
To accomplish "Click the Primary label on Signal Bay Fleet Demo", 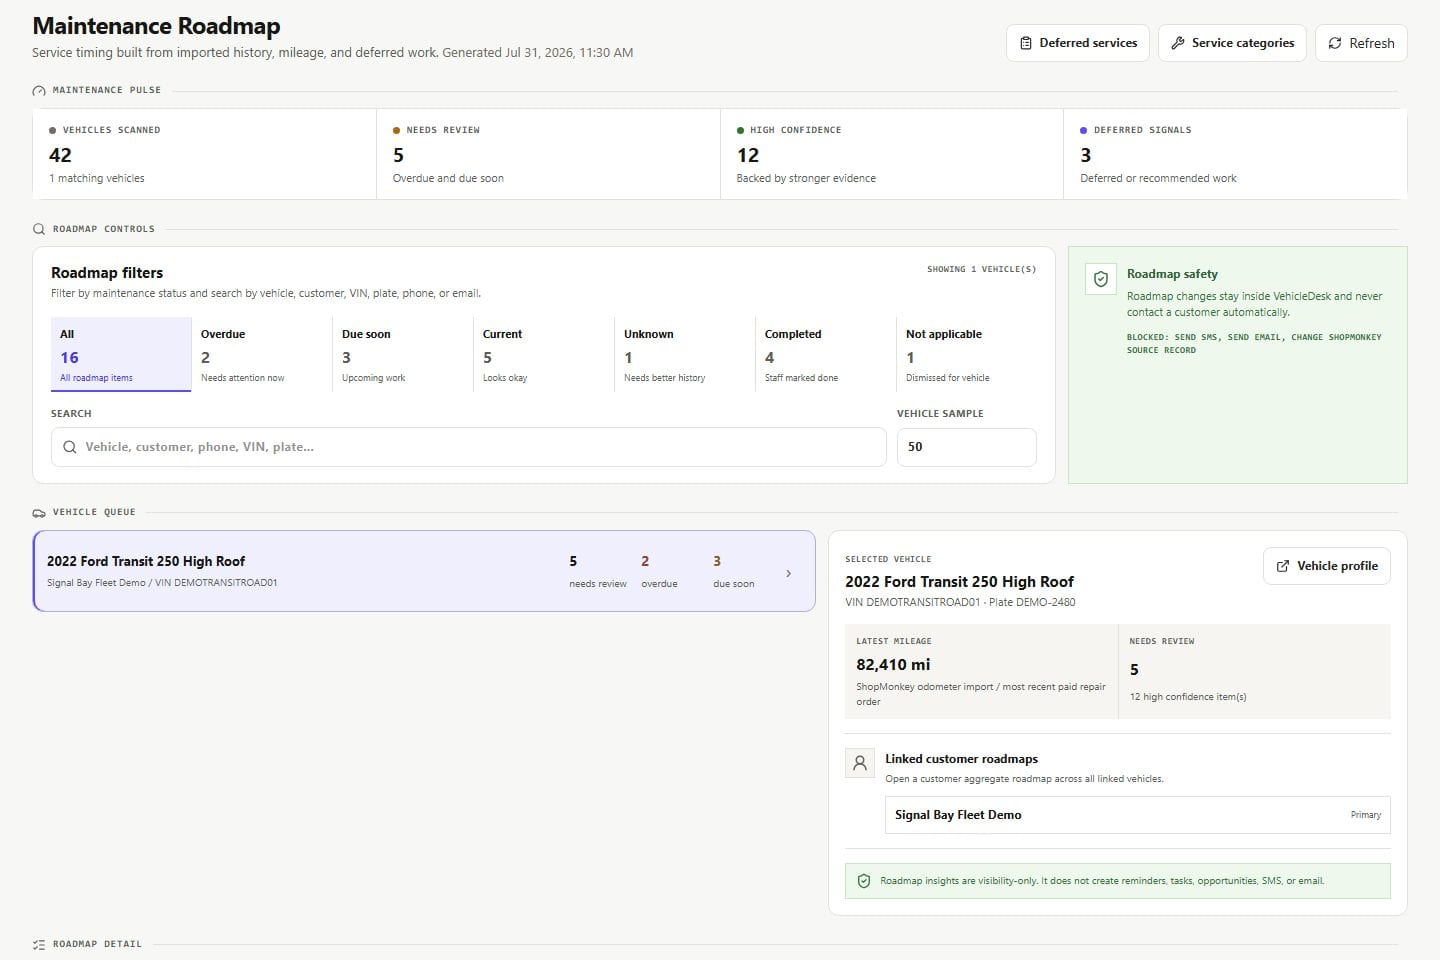I will click(x=1366, y=815).
